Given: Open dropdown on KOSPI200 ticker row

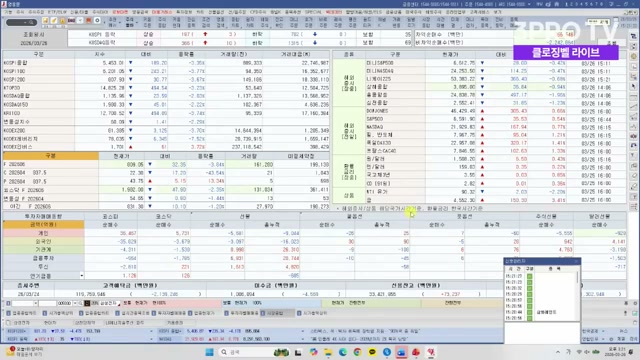Looking at the screenshot, I should point(151,331).
